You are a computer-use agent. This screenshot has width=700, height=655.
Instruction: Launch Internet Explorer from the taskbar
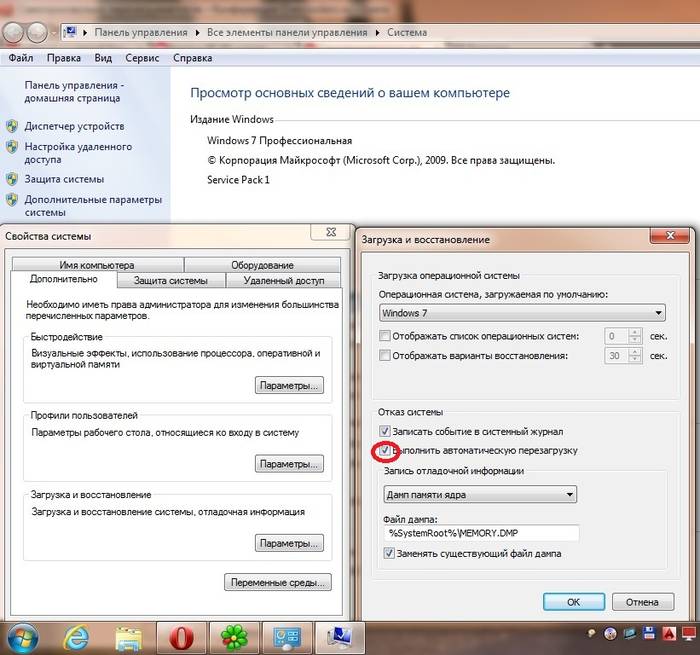(77, 637)
